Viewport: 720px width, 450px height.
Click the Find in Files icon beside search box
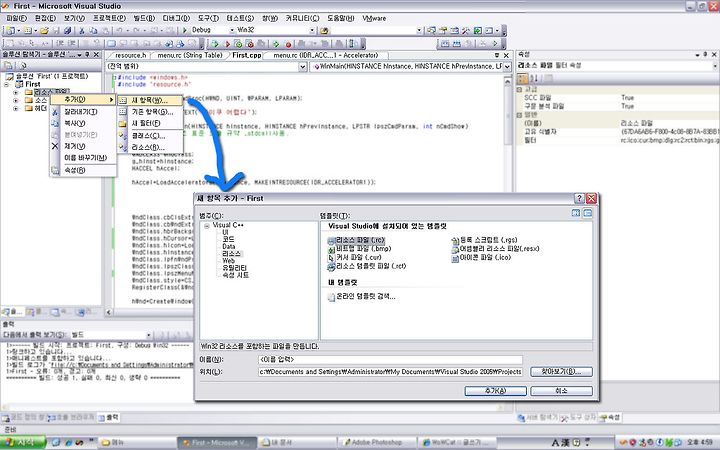pyautogui.click(x=324, y=30)
